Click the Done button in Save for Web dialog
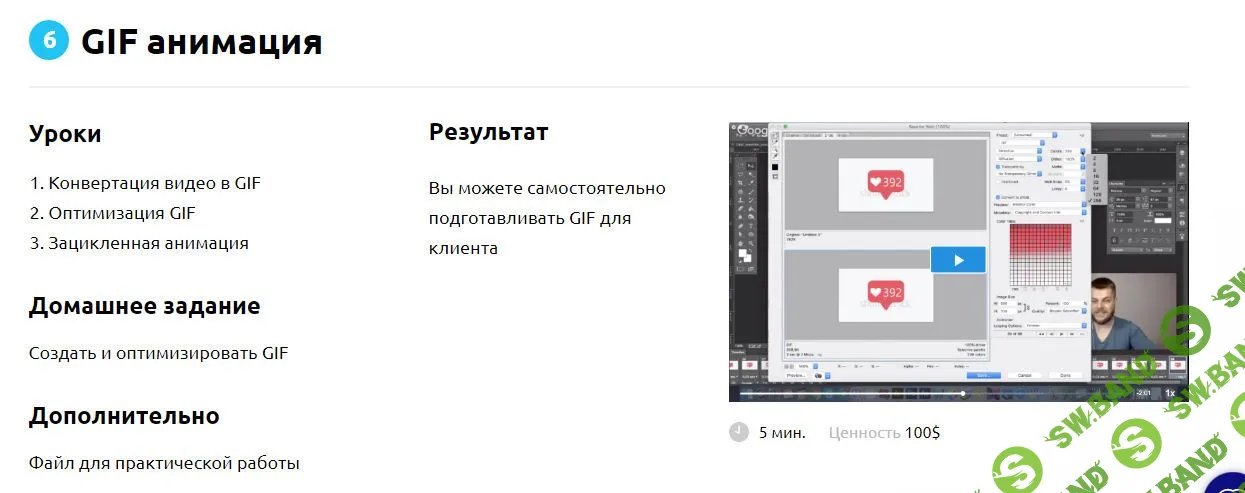 (1064, 375)
